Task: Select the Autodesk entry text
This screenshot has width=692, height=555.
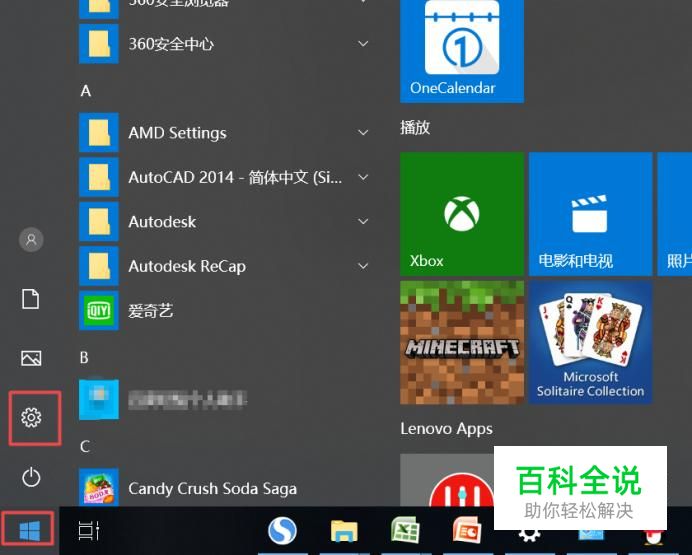Action: pyautogui.click(x=162, y=221)
